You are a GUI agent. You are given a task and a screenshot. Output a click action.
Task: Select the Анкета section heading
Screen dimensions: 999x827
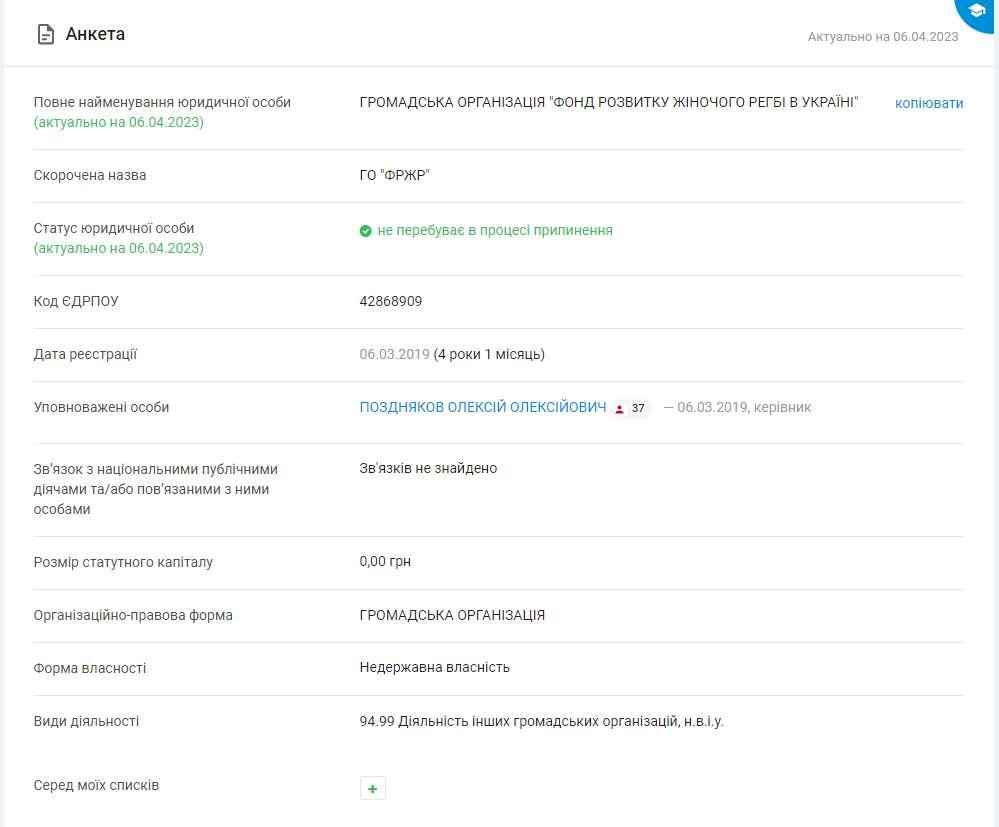pos(95,35)
